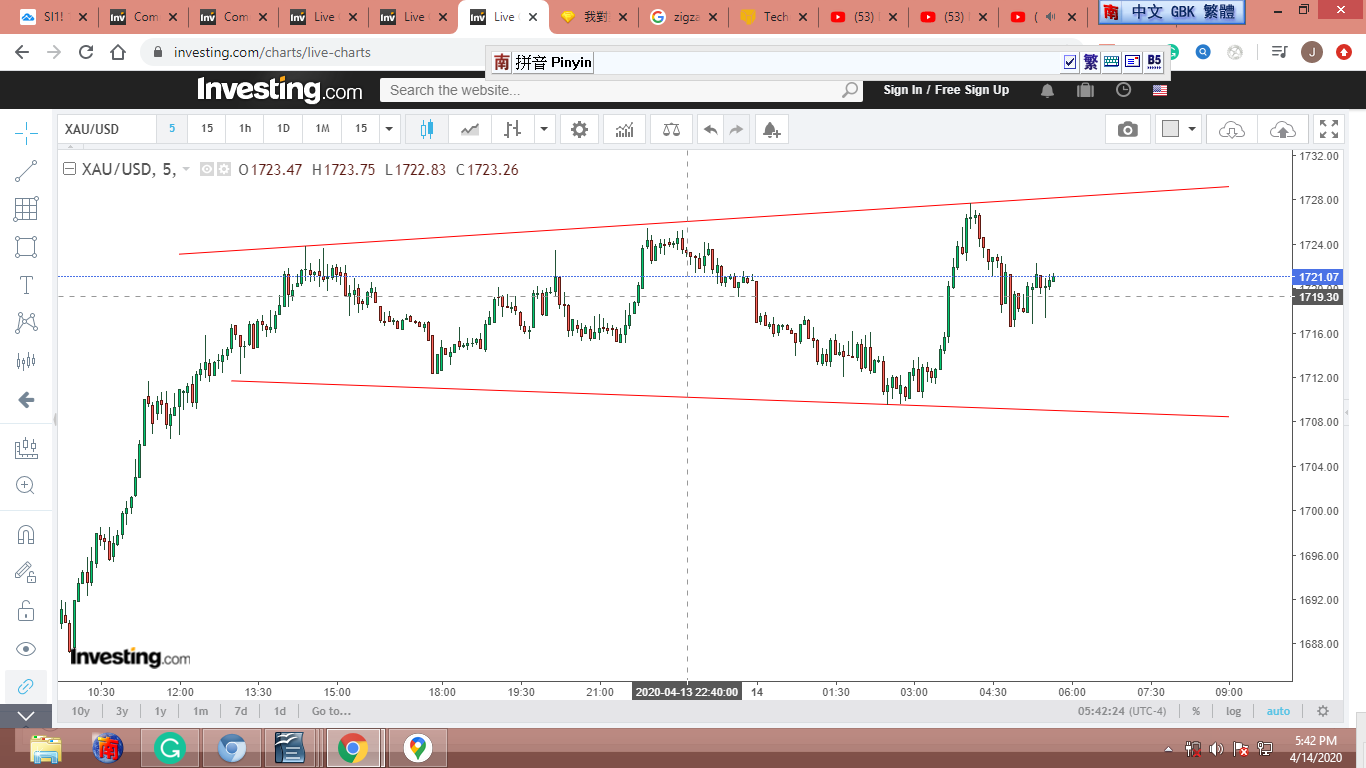
Task: Take a chart snapshot with camera
Action: pyautogui.click(x=1128, y=129)
